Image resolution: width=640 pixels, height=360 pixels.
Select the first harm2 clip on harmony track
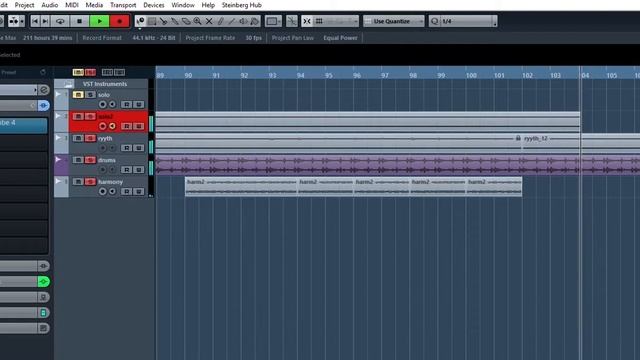coord(241,187)
